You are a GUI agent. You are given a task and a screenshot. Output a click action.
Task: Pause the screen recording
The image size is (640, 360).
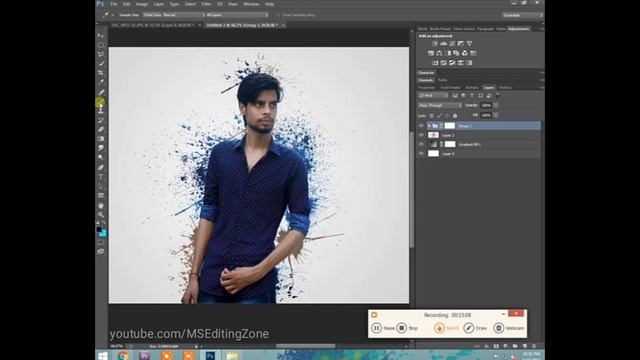tap(382, 328)
